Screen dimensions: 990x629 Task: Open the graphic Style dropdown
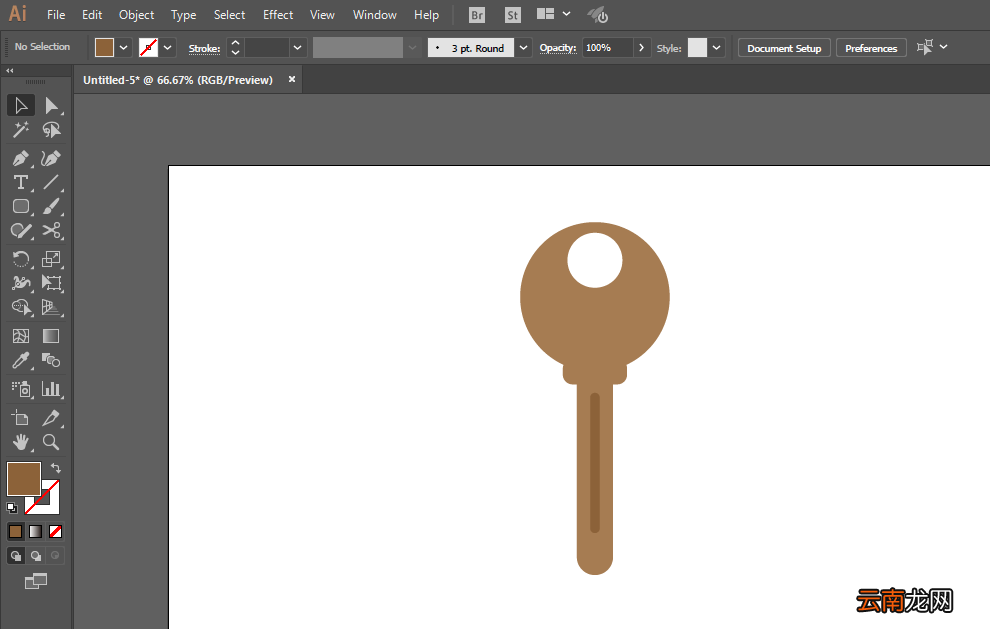tap(717, 48)
